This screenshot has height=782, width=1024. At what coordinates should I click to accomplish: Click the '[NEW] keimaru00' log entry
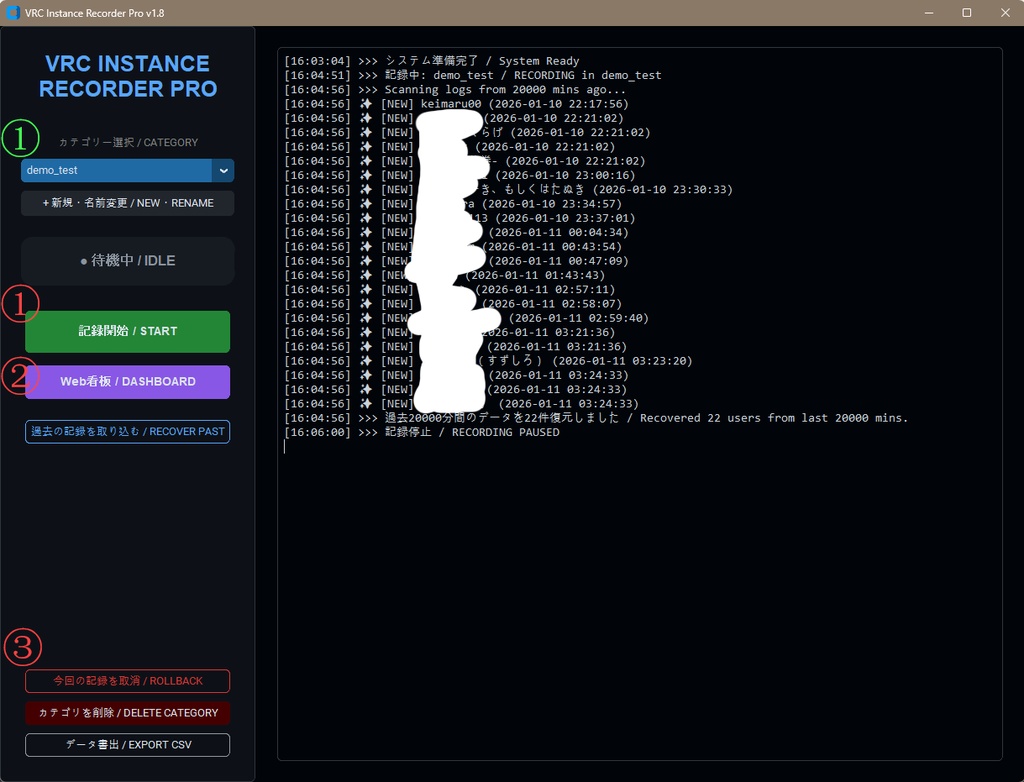[456, 104]
